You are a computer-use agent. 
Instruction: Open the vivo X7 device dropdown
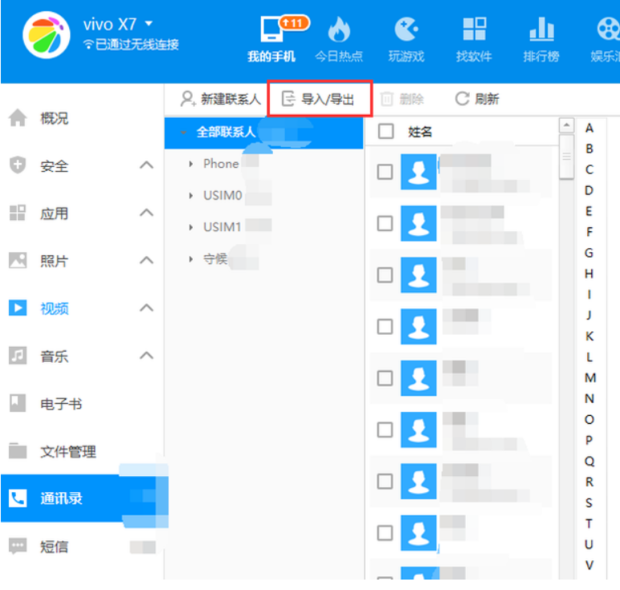coord(149,24)
